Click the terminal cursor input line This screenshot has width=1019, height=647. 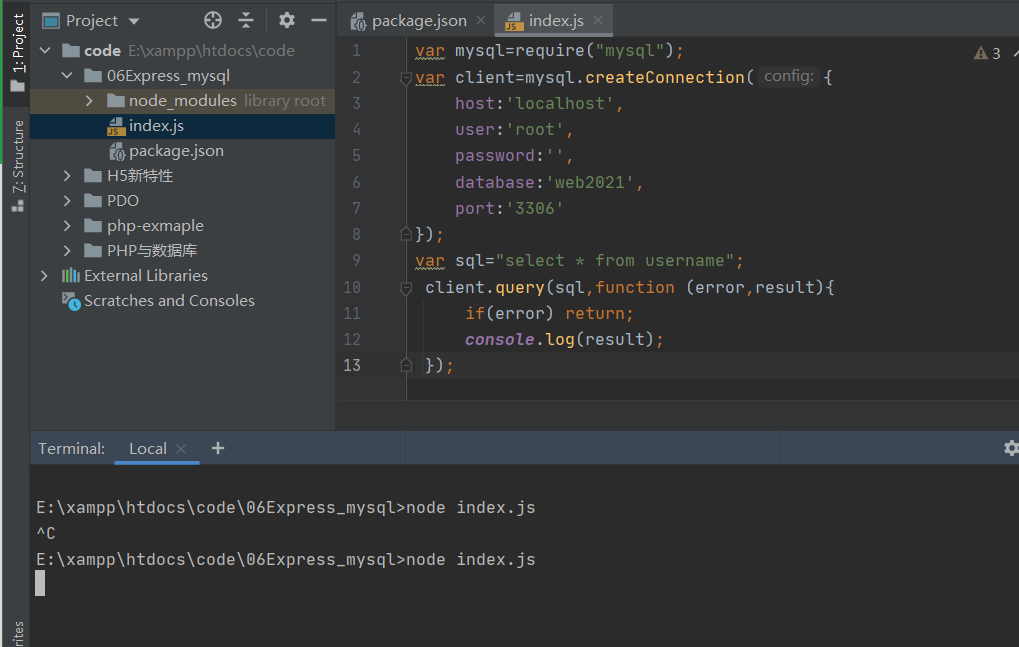40,583
